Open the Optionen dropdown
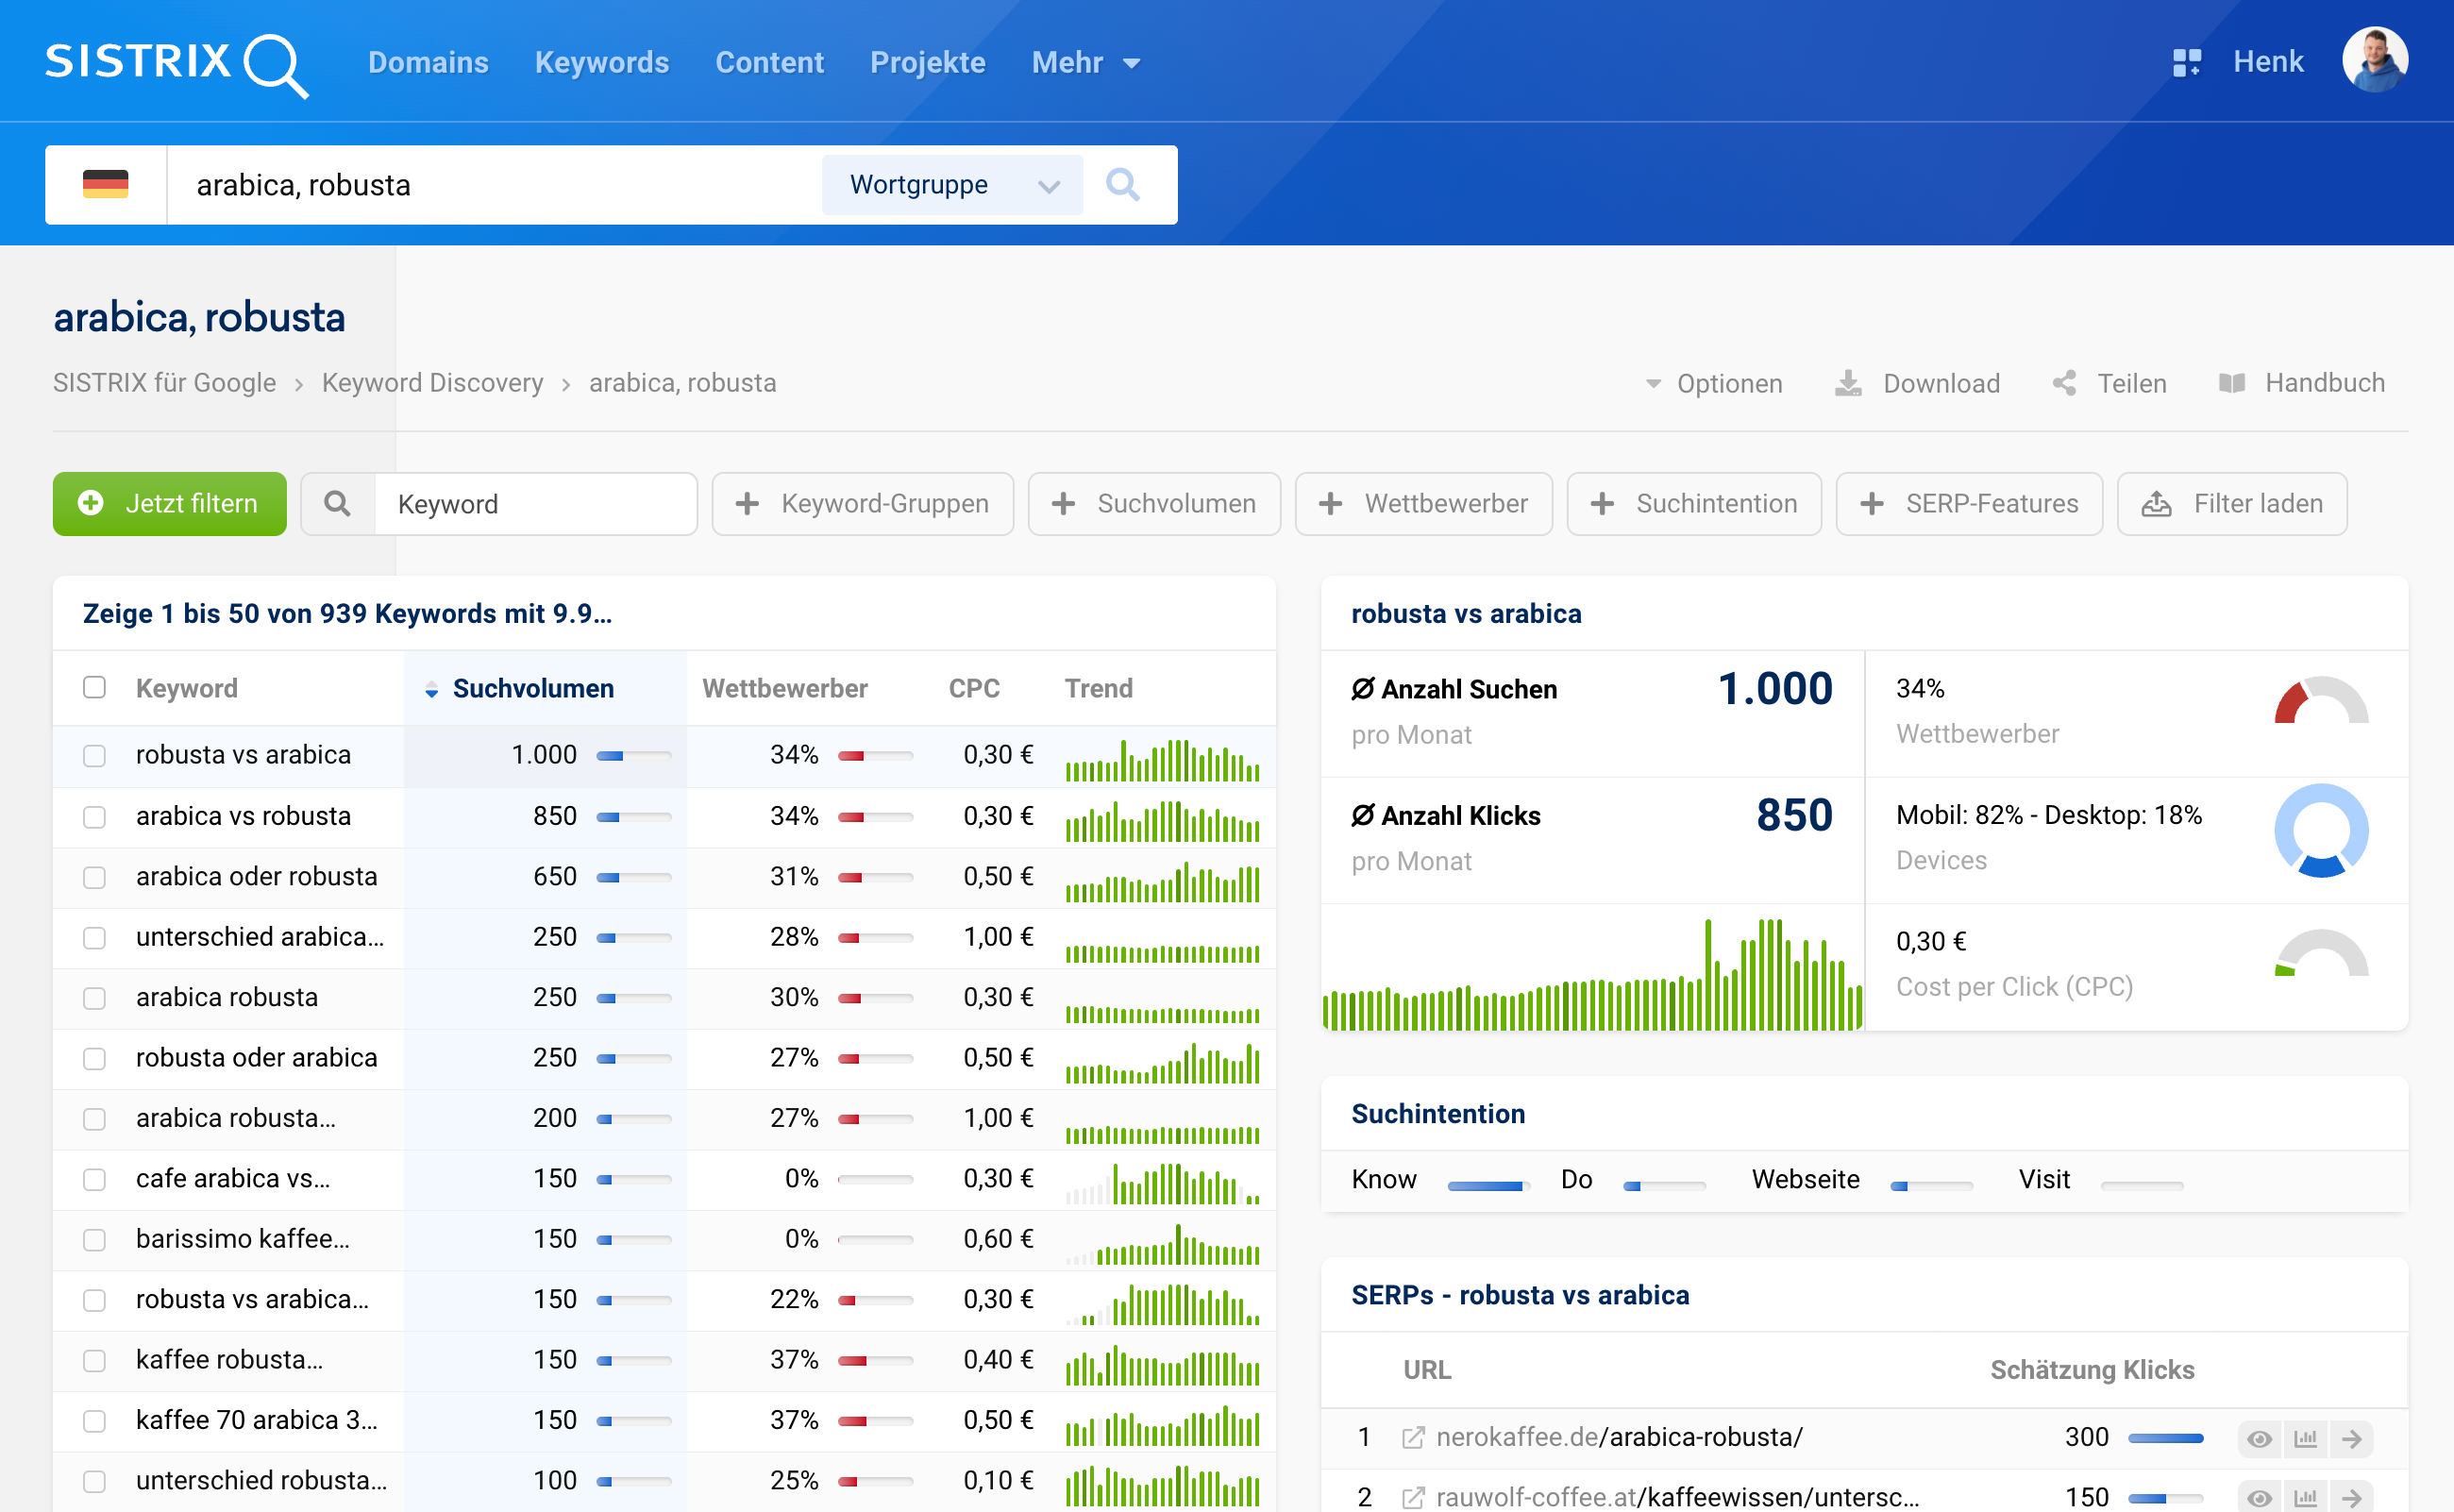This screenshot has height=1512, width=2454. pyautogui.click(x=1714, y=383)
